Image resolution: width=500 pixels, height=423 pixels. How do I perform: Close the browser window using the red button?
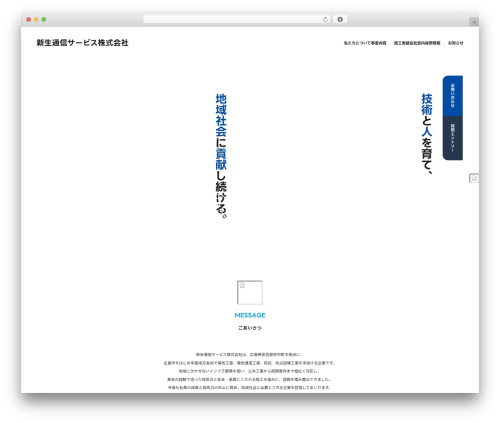click(x=29, y=19)
